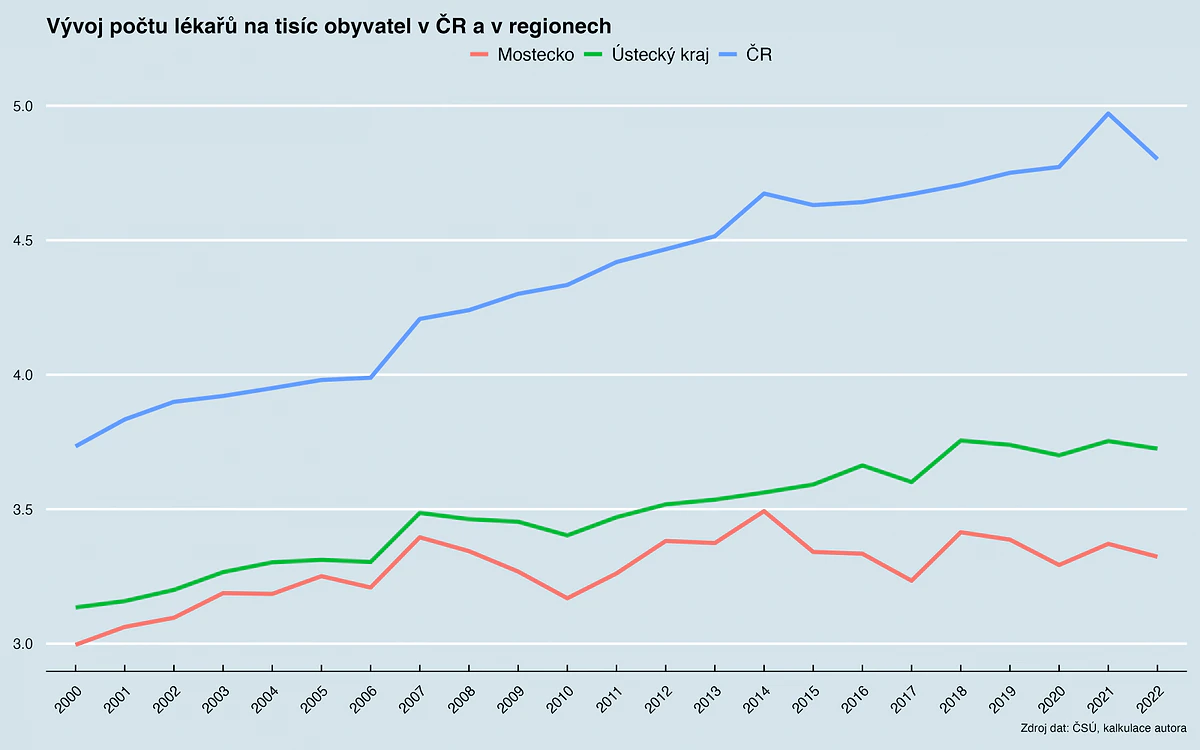
Task: Click the Mostecko line peak at 2014
Action: (x=764, y=511)
